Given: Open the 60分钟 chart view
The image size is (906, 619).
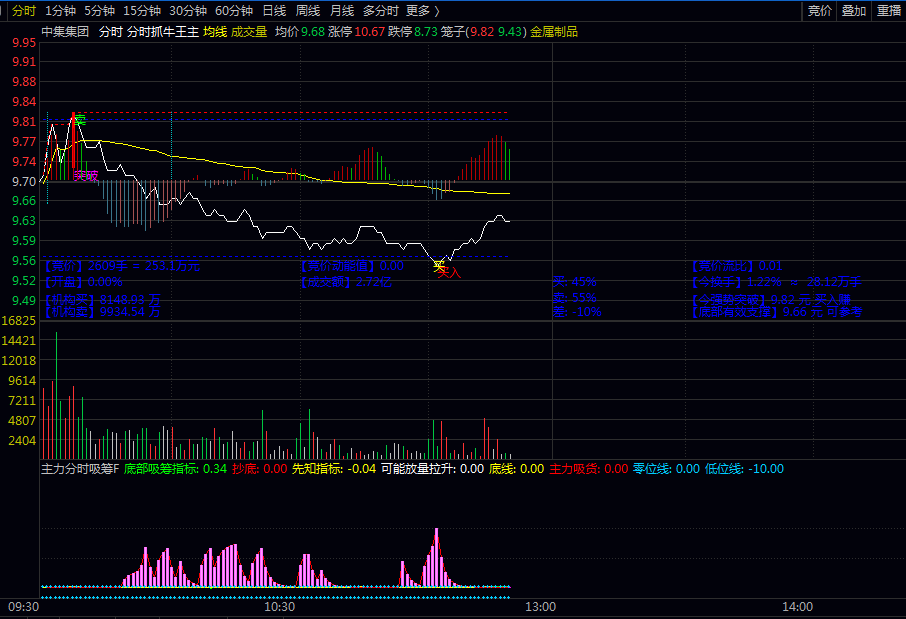Looking at the screenshot, I should tap(234, 10).
